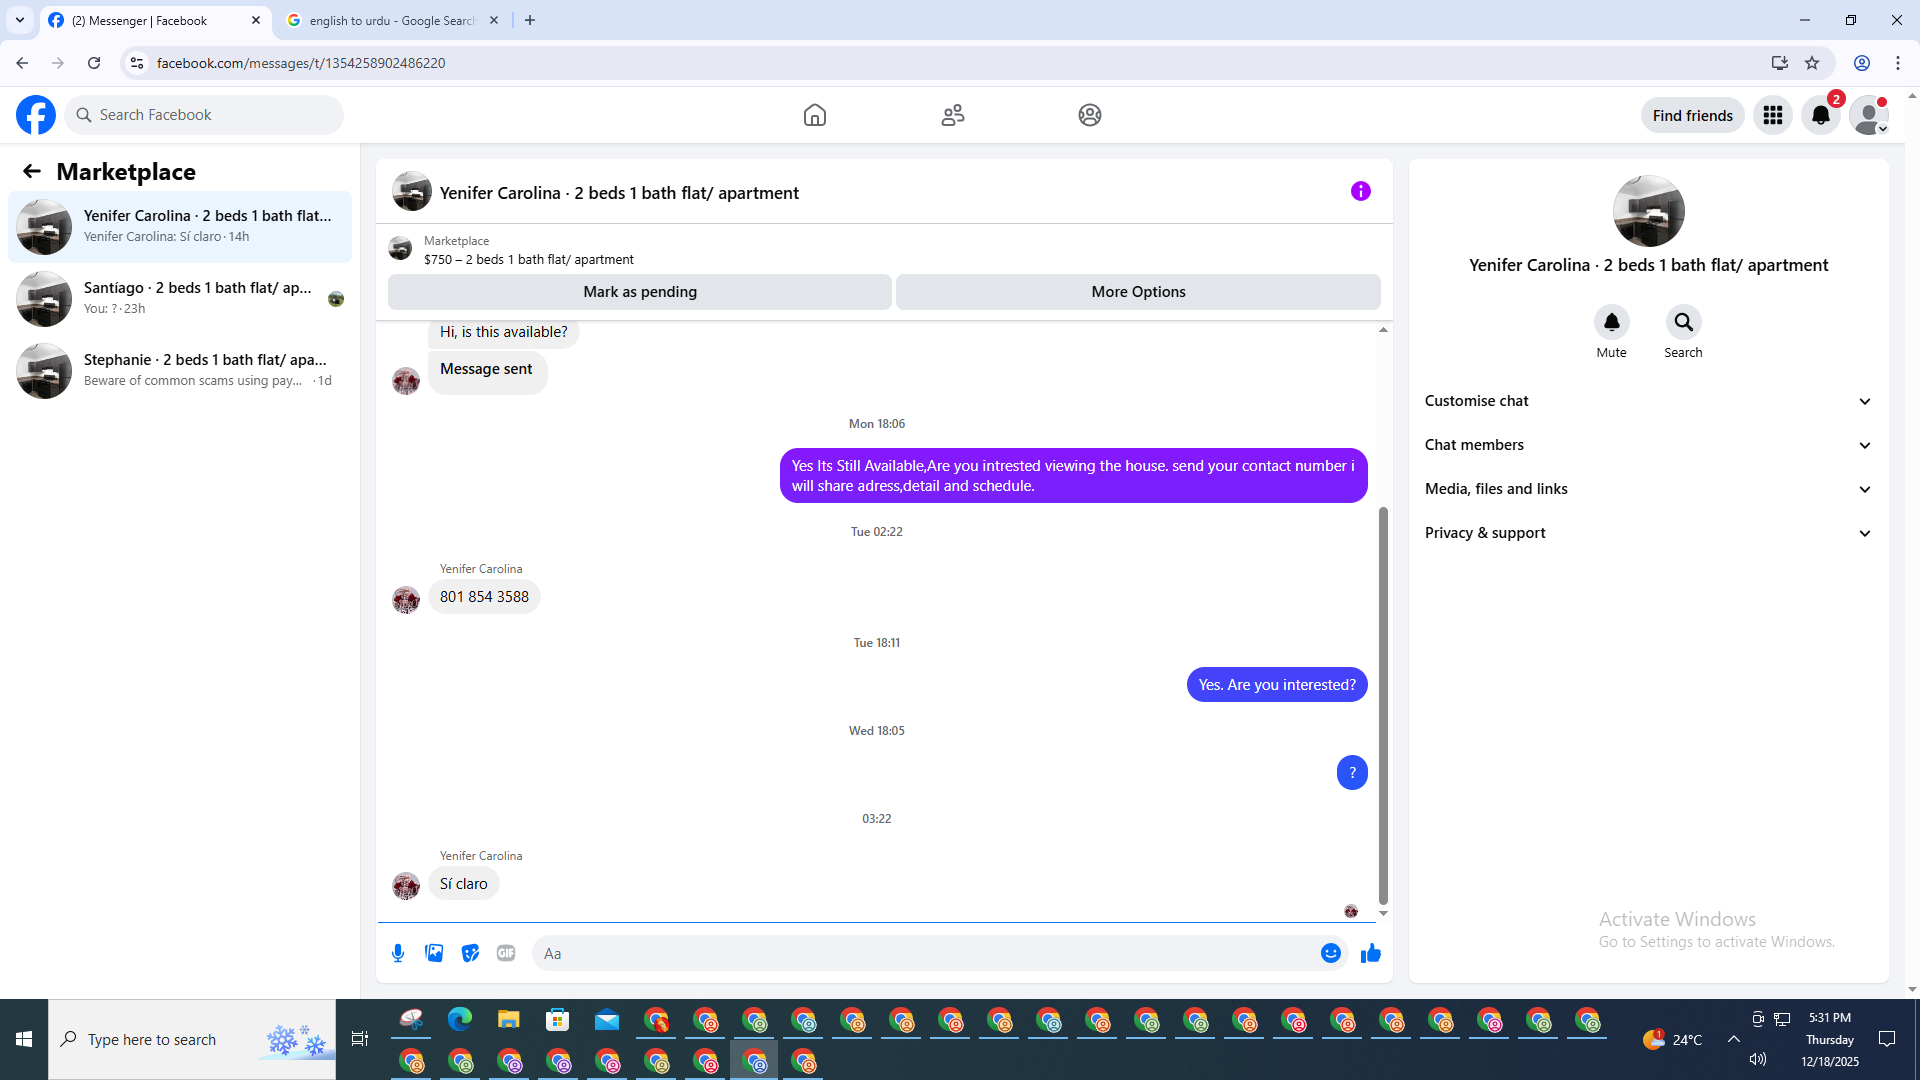Go back in browser history
The height and width of the screenshot is (1080, 1920).
point(22,63)
